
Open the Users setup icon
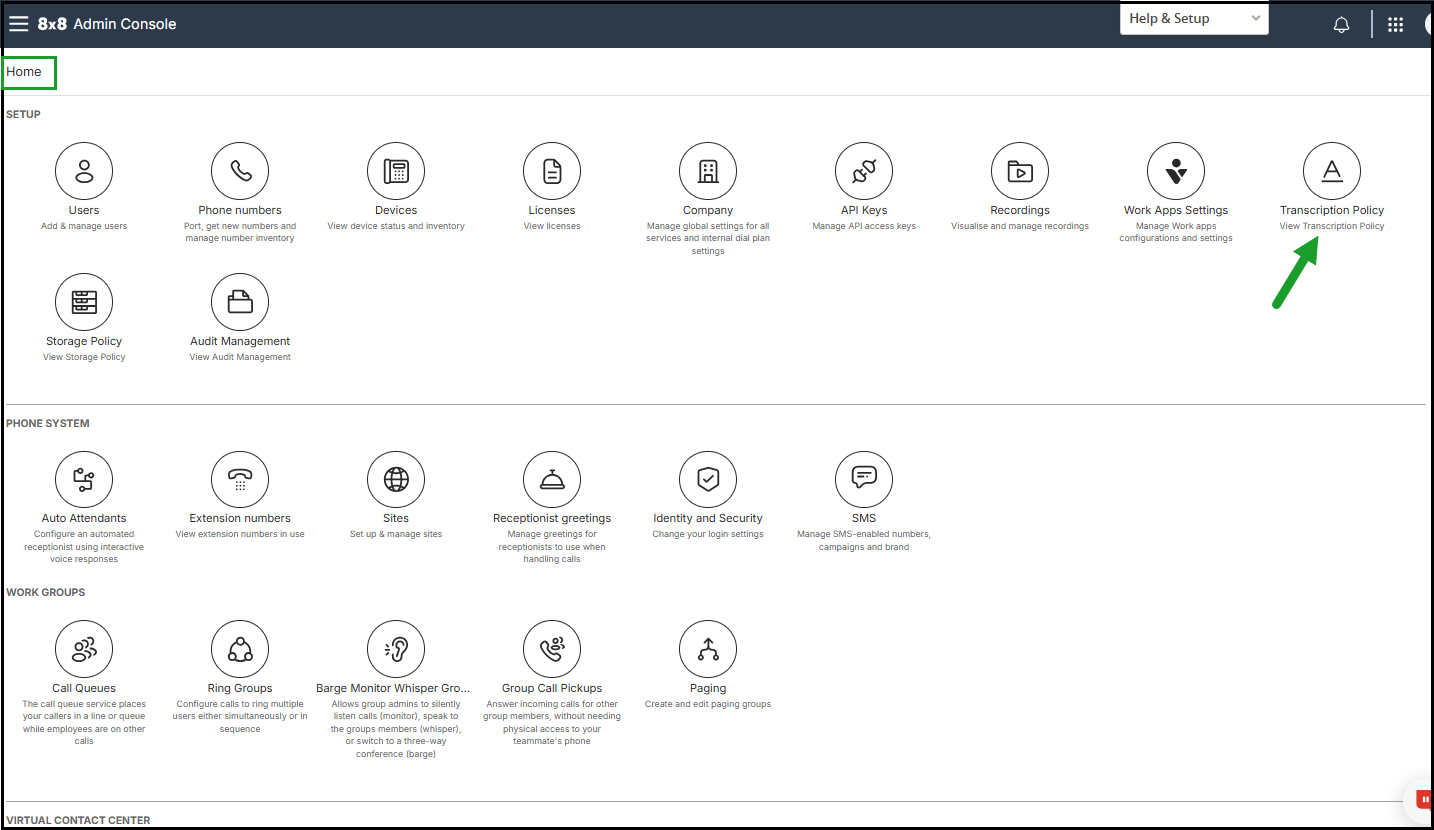pos(84,171)
